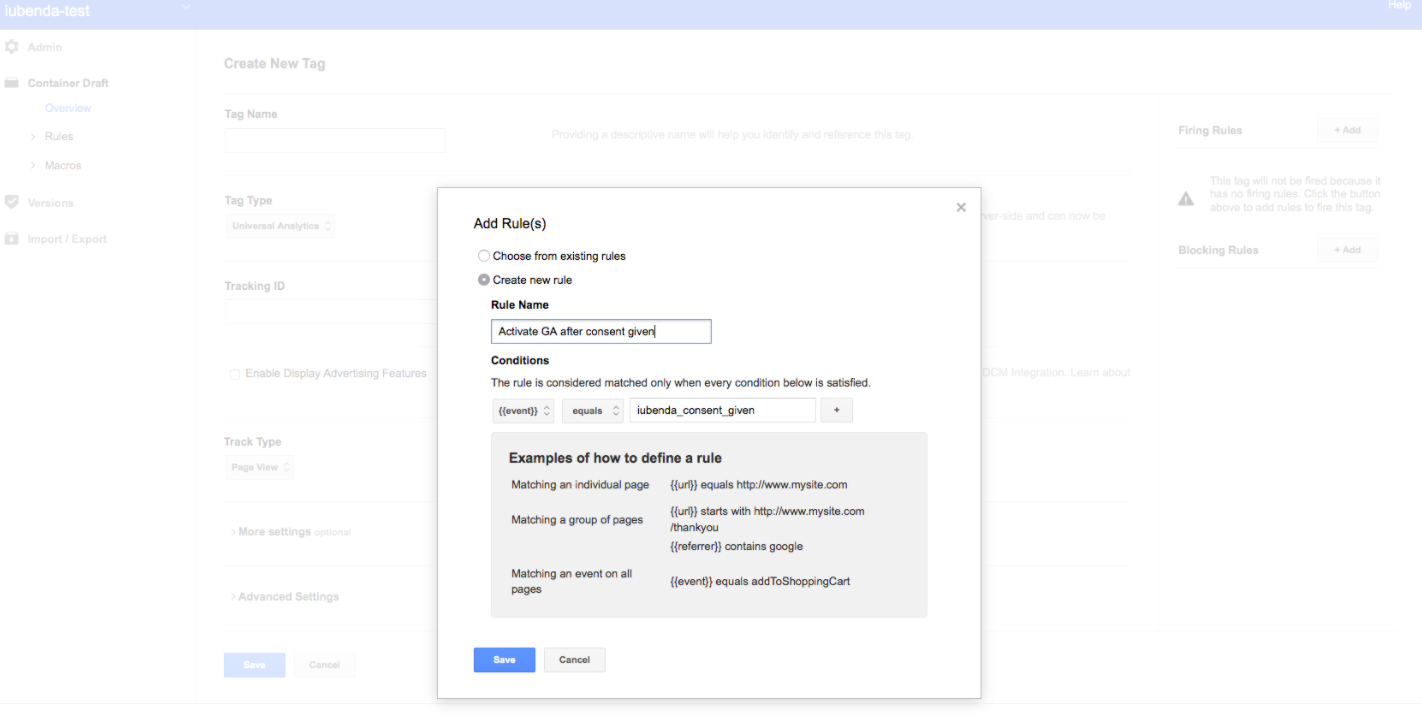1422x719 pixels.
Task: Close the Add Rule(s) dialog
Action: (961, 207)
